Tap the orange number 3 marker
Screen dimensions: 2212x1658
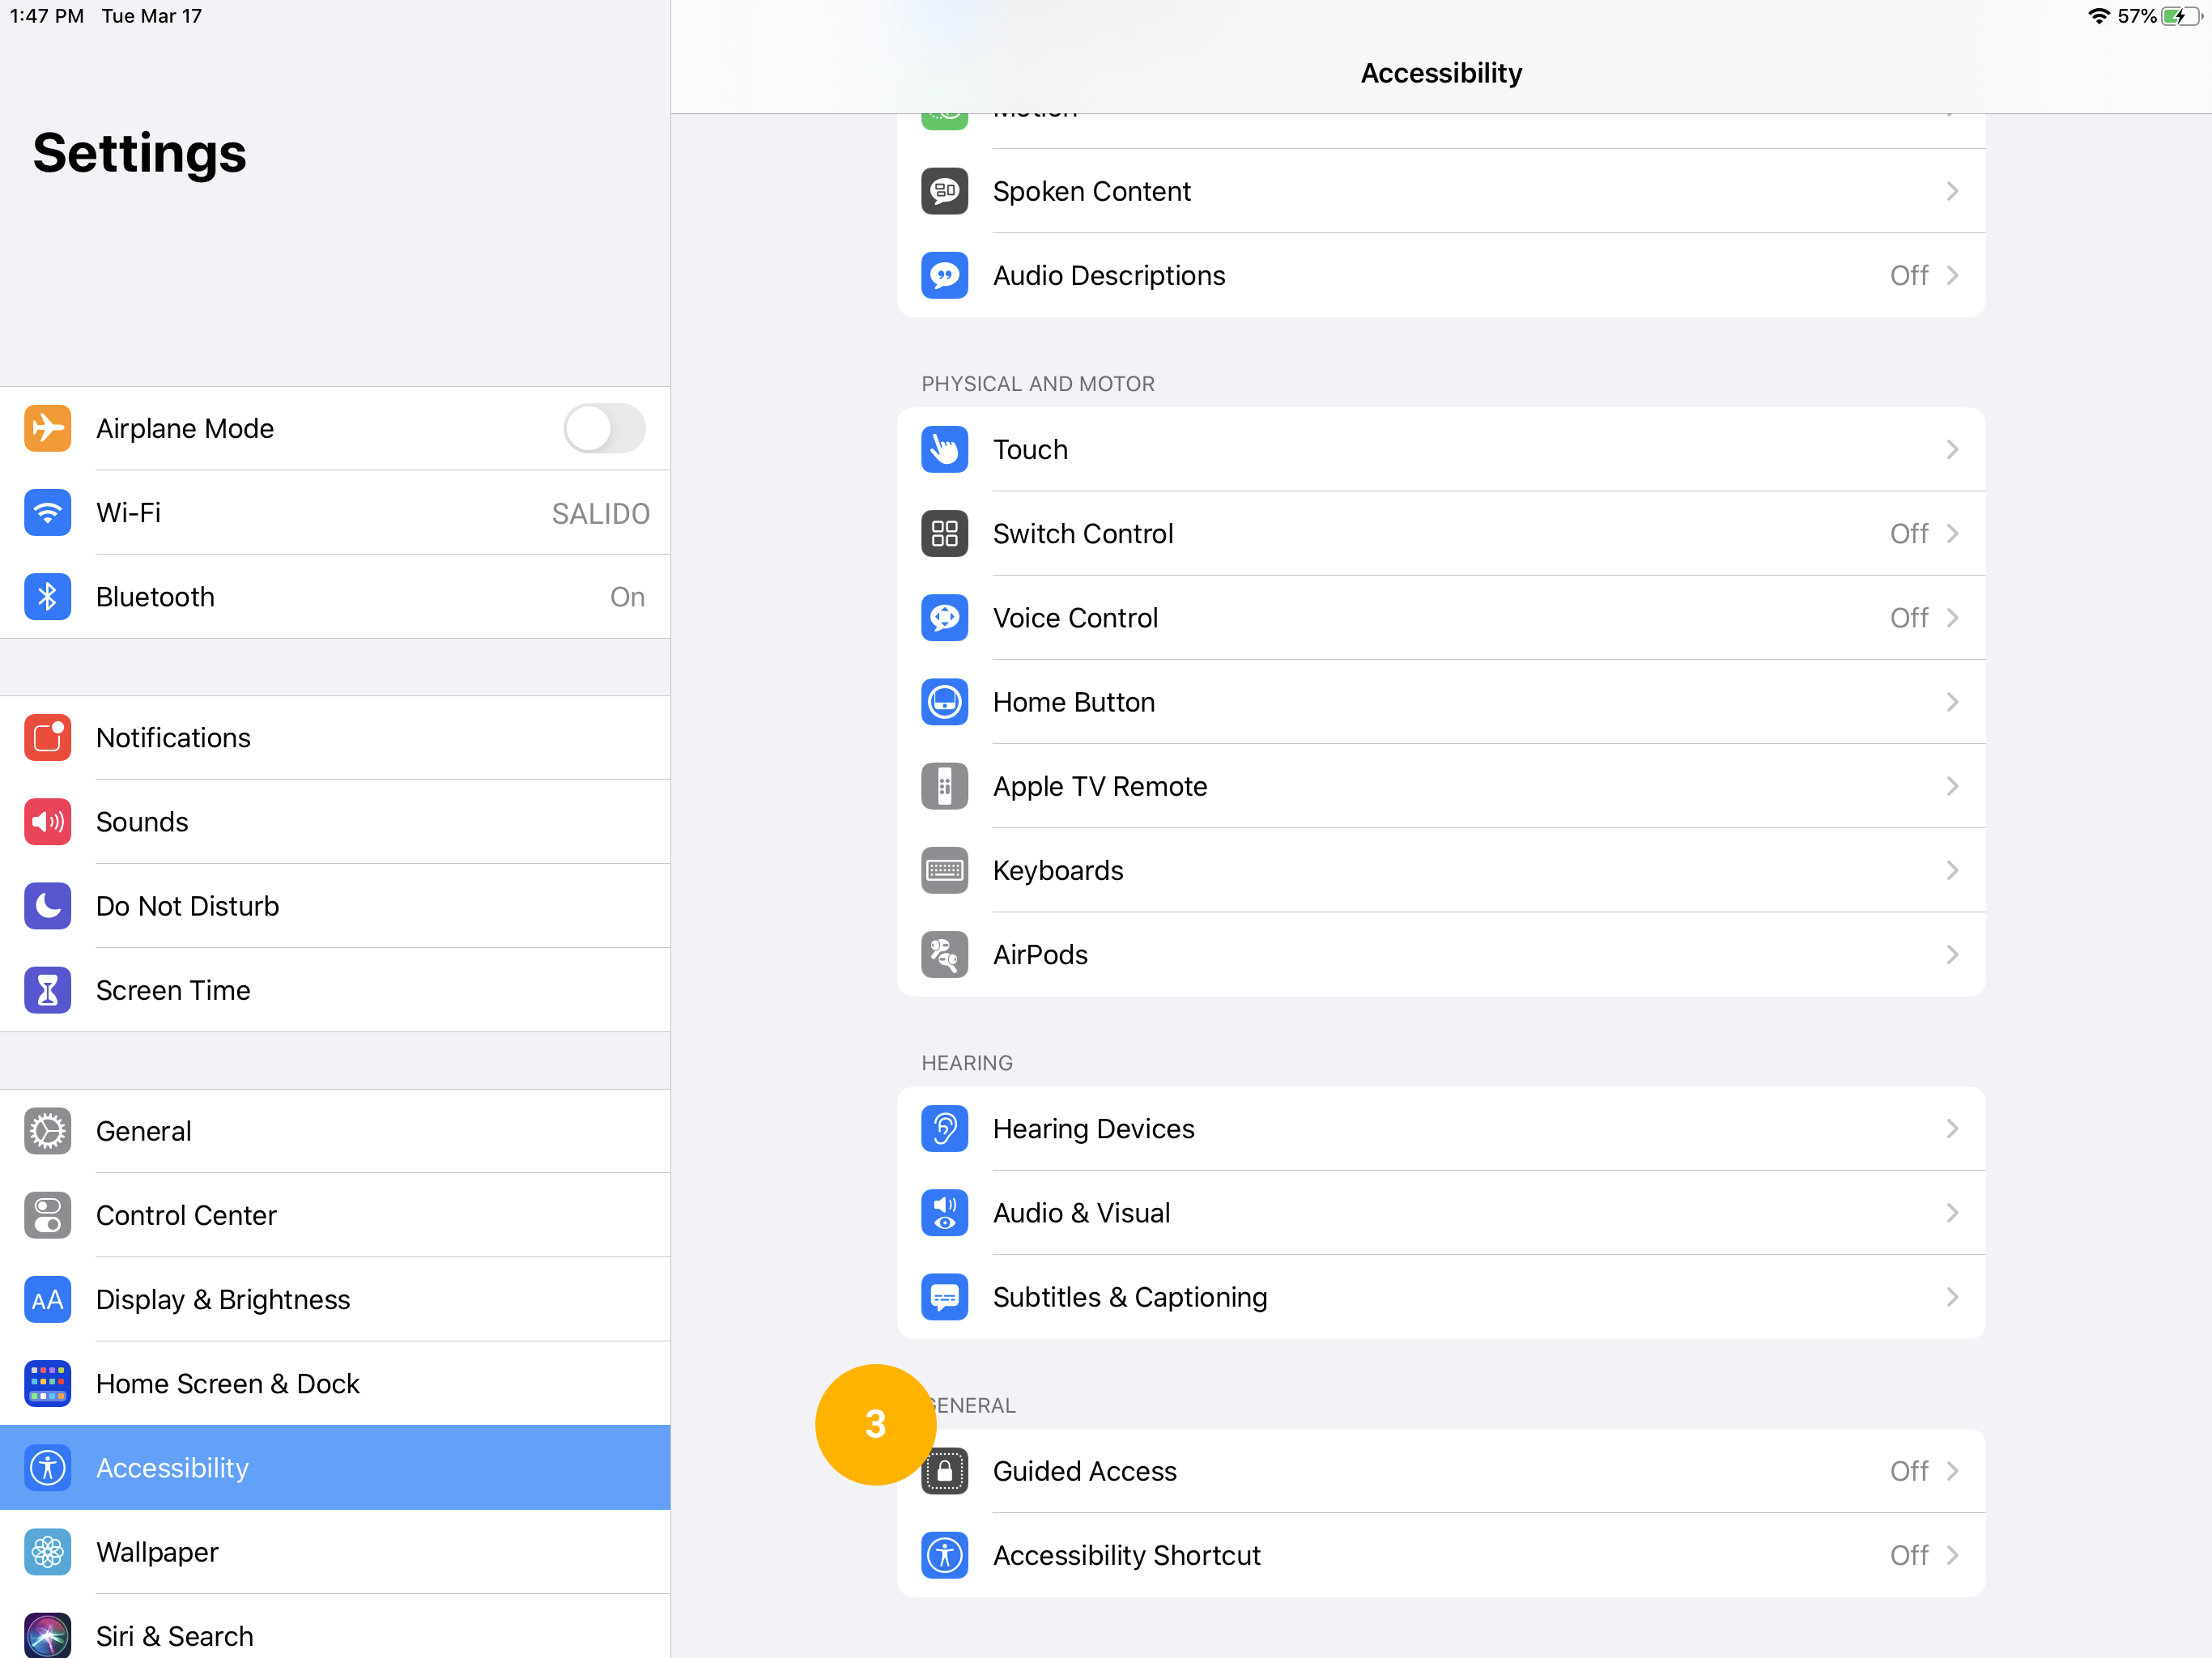click(x=875, y=1424)
